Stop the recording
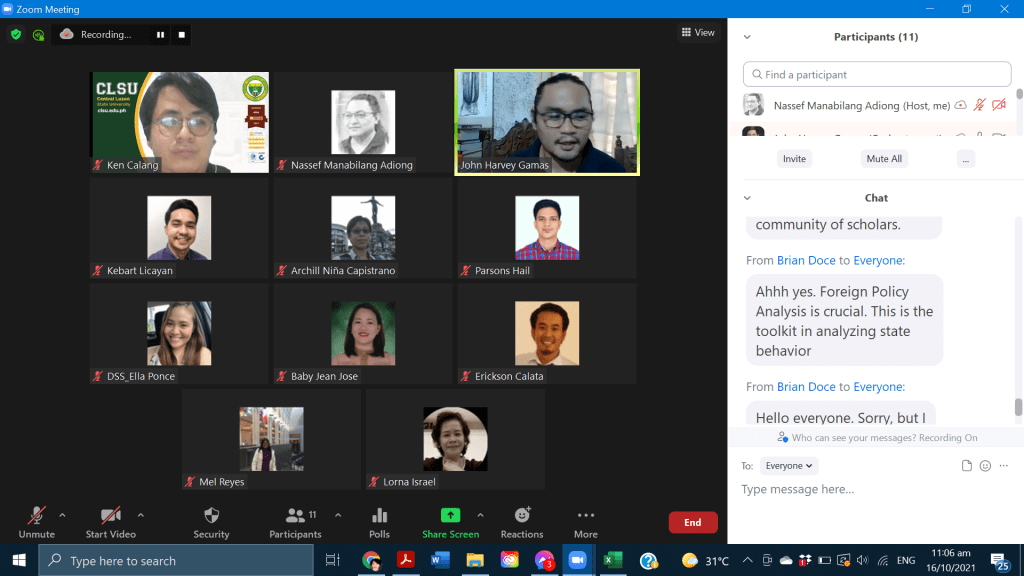Viewport: 1024px width, 576px height. [181, 34]
